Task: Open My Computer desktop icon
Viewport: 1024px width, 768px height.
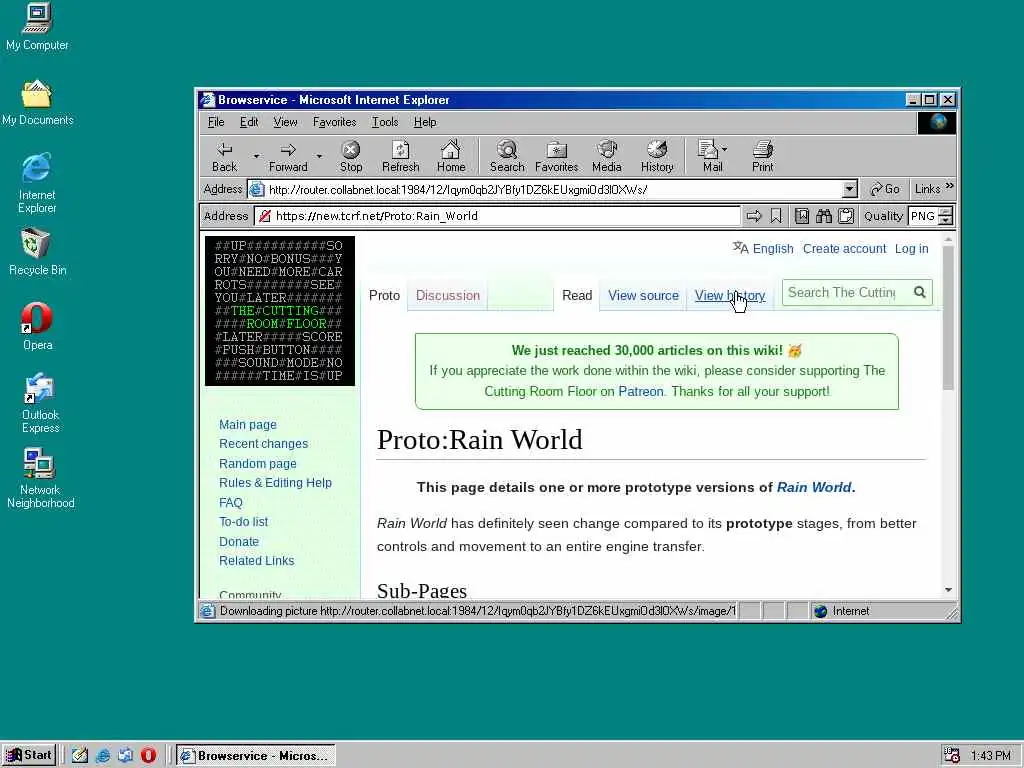Action: 37,27
